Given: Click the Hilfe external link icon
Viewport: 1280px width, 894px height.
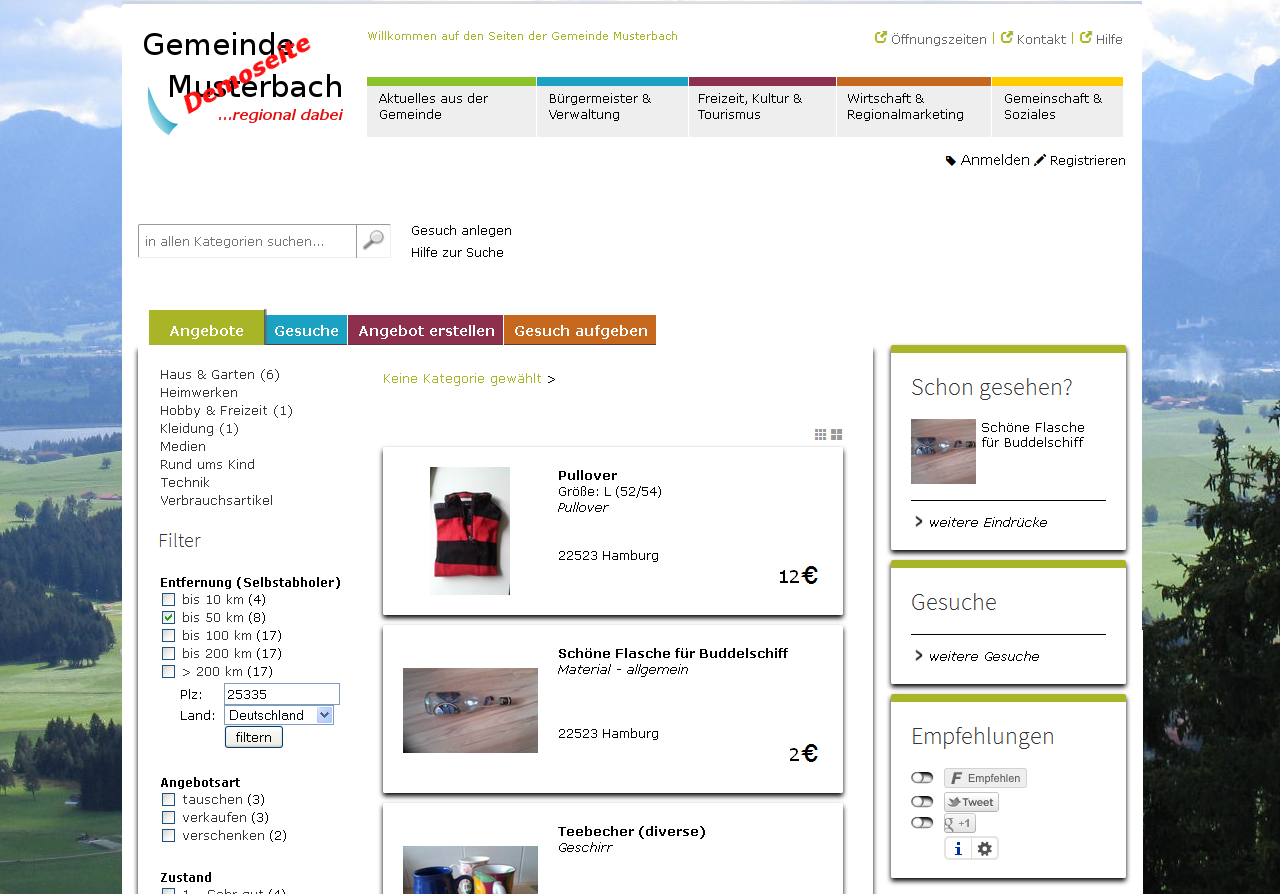Looking at the screenshot, I should [1086, 37].
